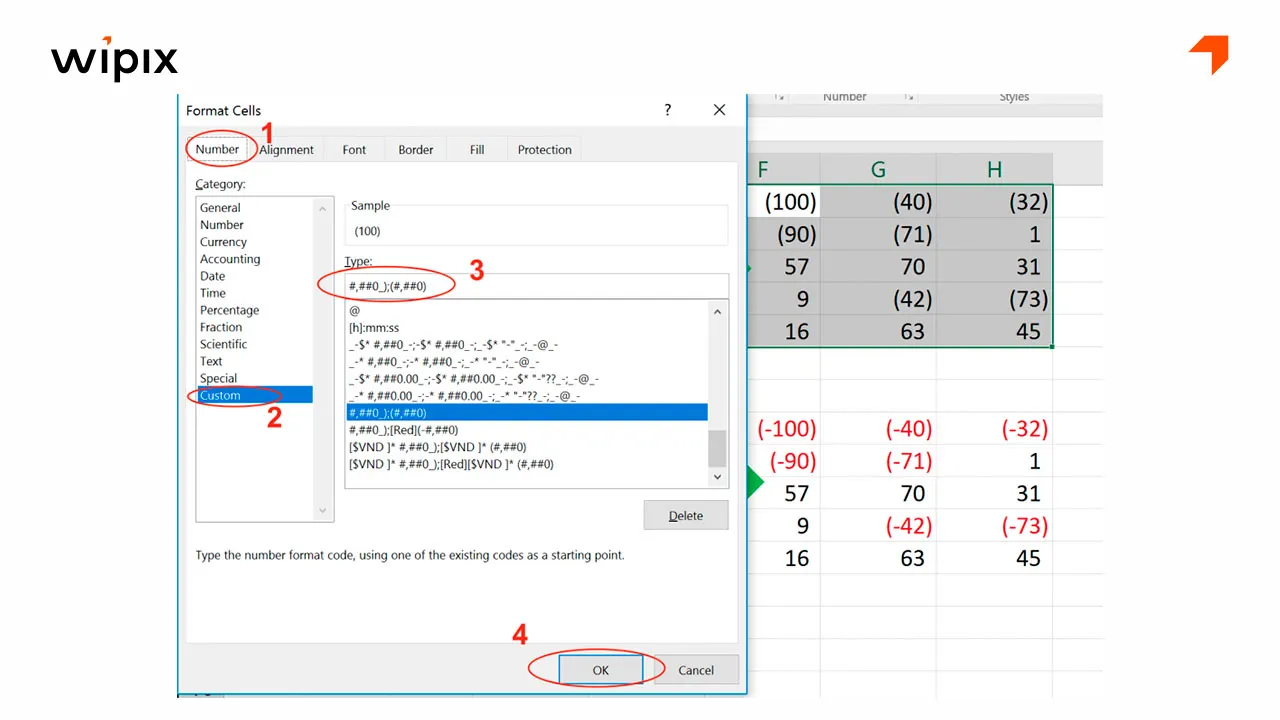Click the wipix logo
The width and height of the screenshot is (1280, 720).
(113, 60)
